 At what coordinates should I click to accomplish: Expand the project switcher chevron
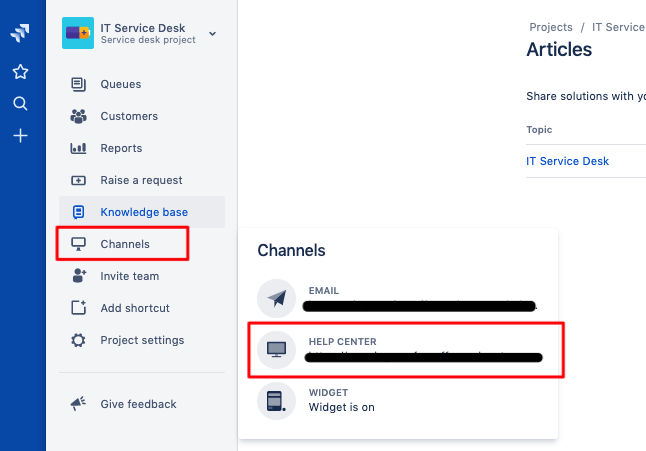pyautogui.click(x=212, y=33)
